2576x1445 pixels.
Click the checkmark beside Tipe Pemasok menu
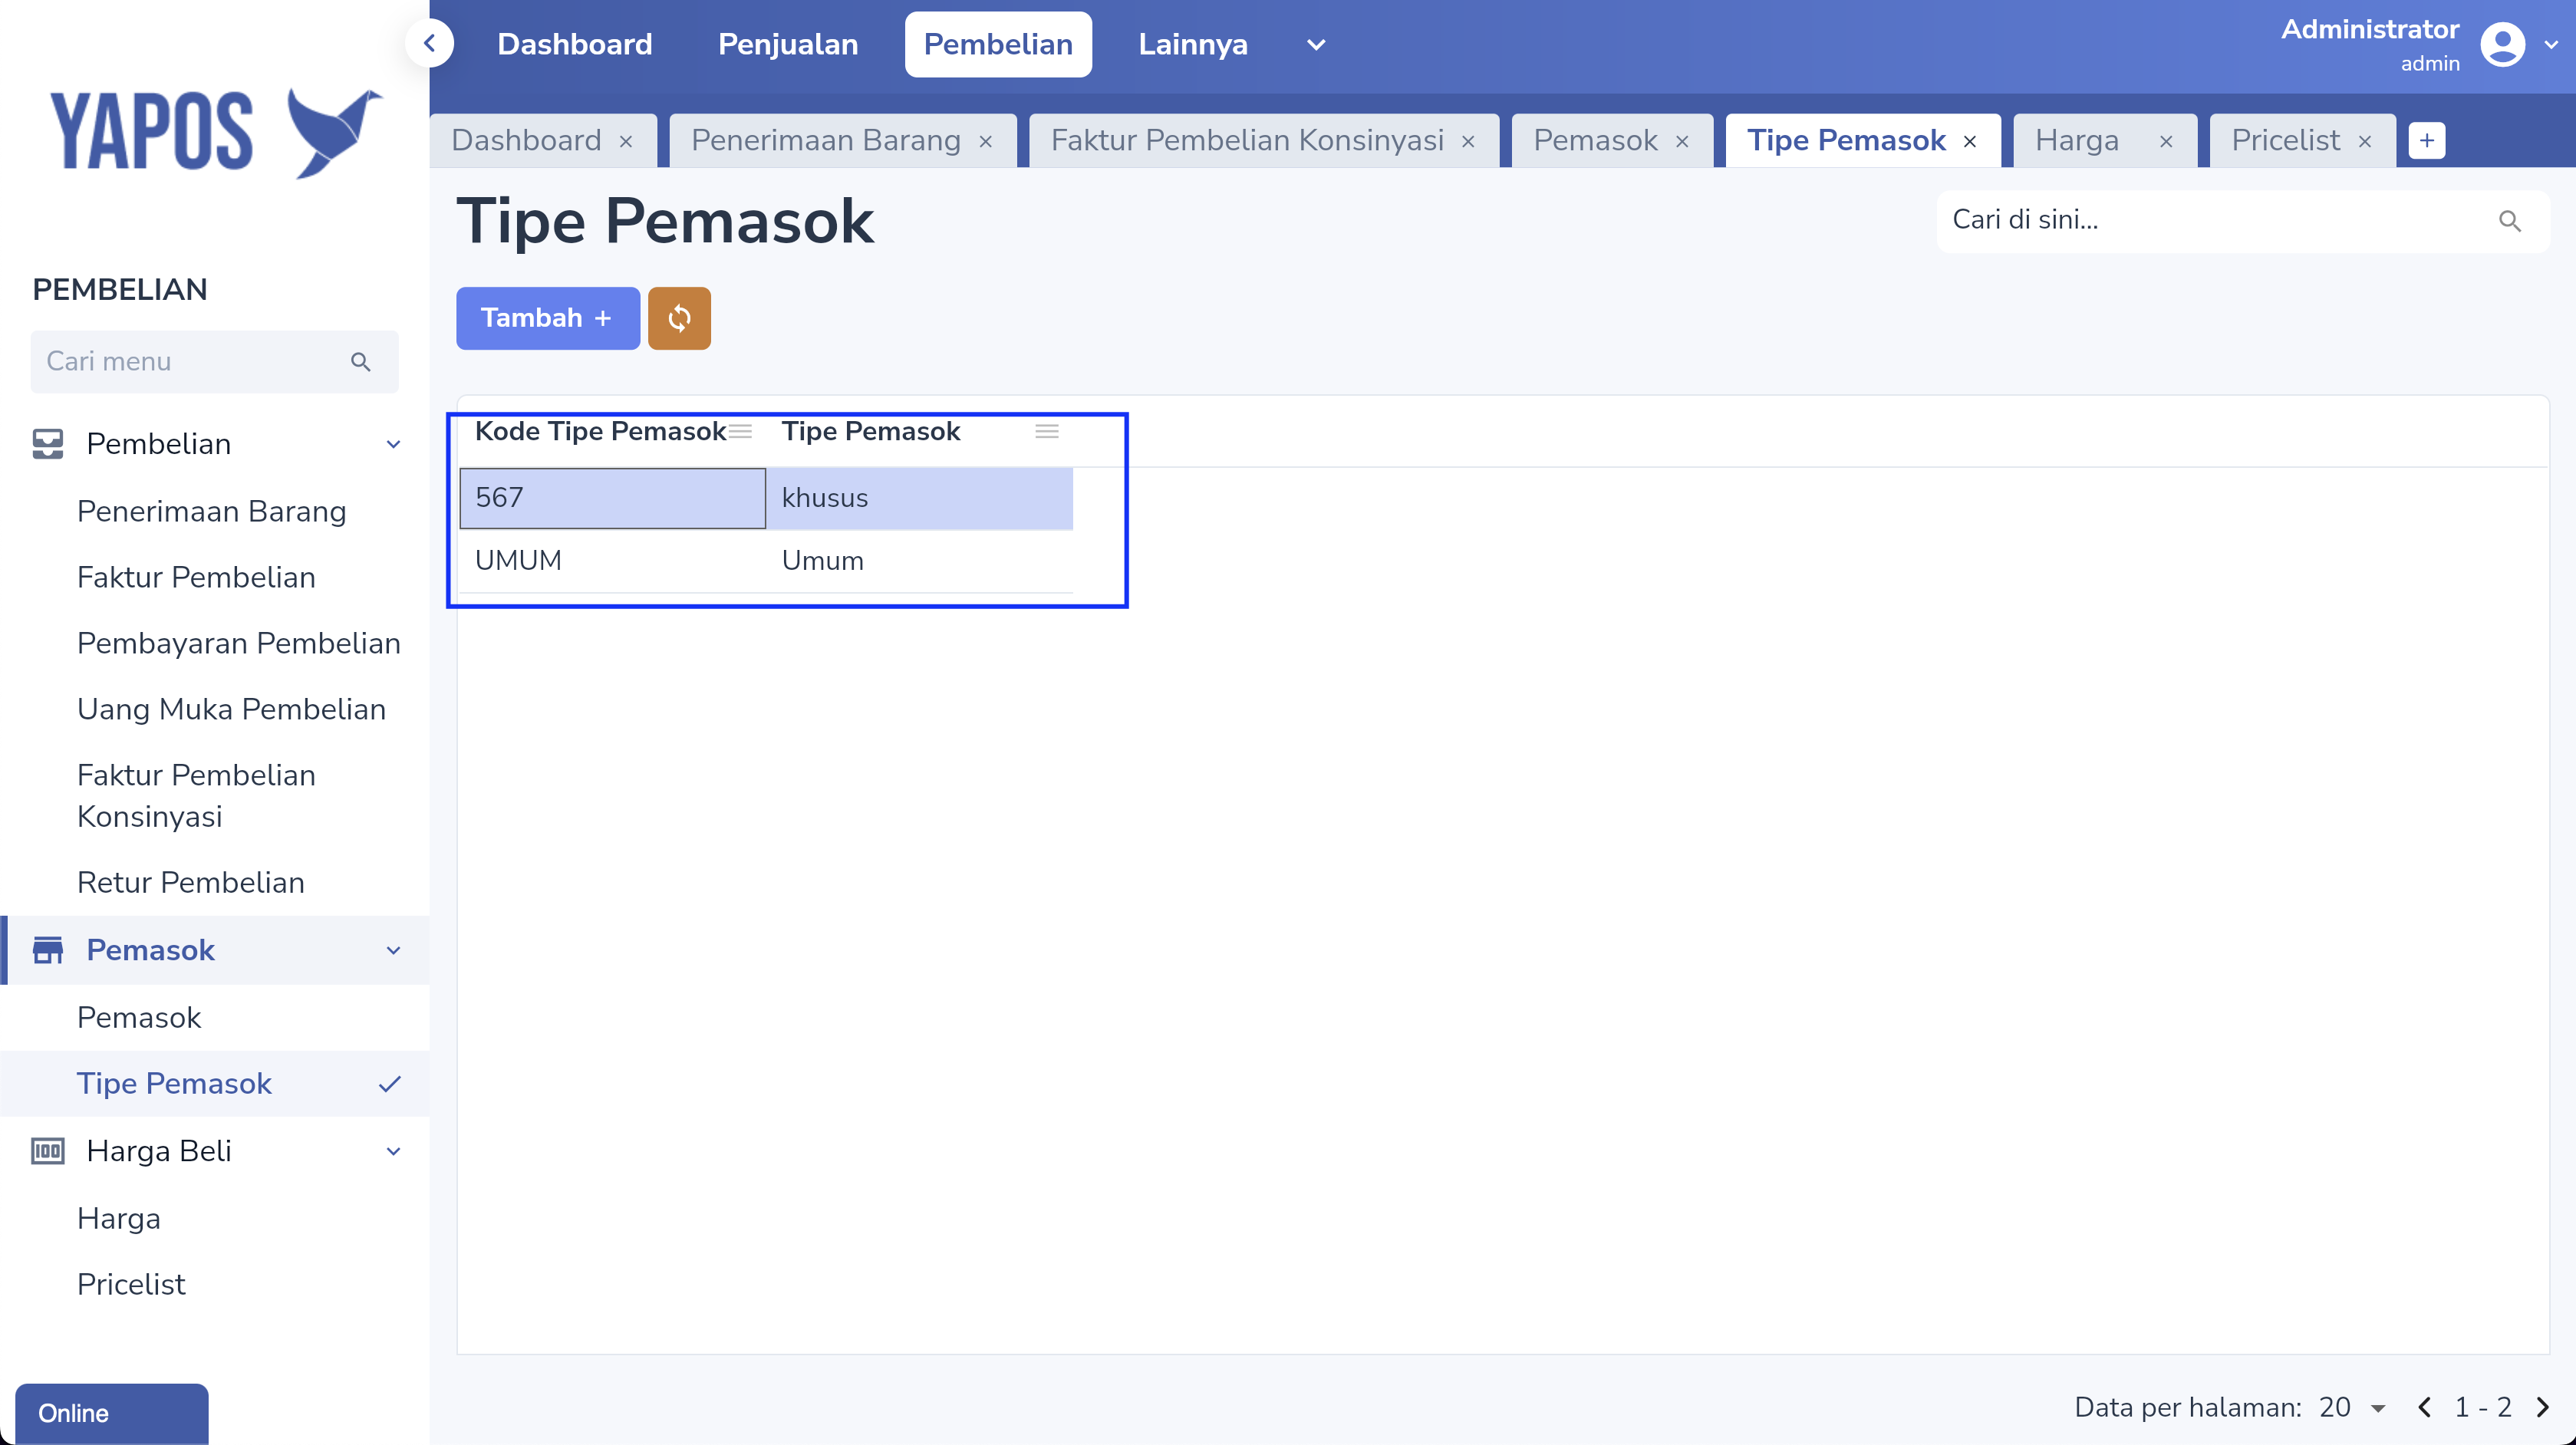[x=390, y=1084]
